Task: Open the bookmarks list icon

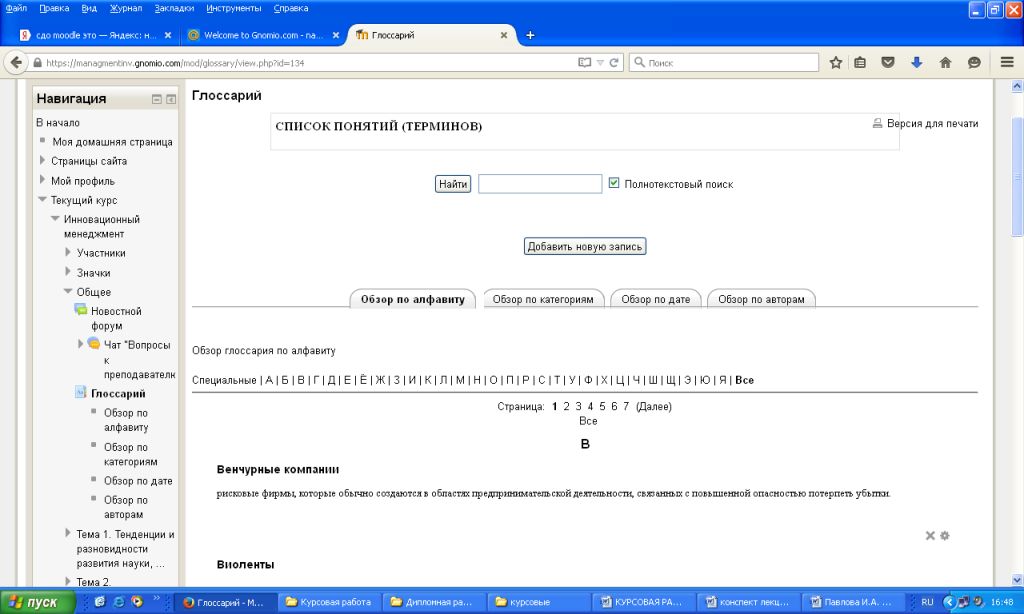Action: (x=860, y=63)
